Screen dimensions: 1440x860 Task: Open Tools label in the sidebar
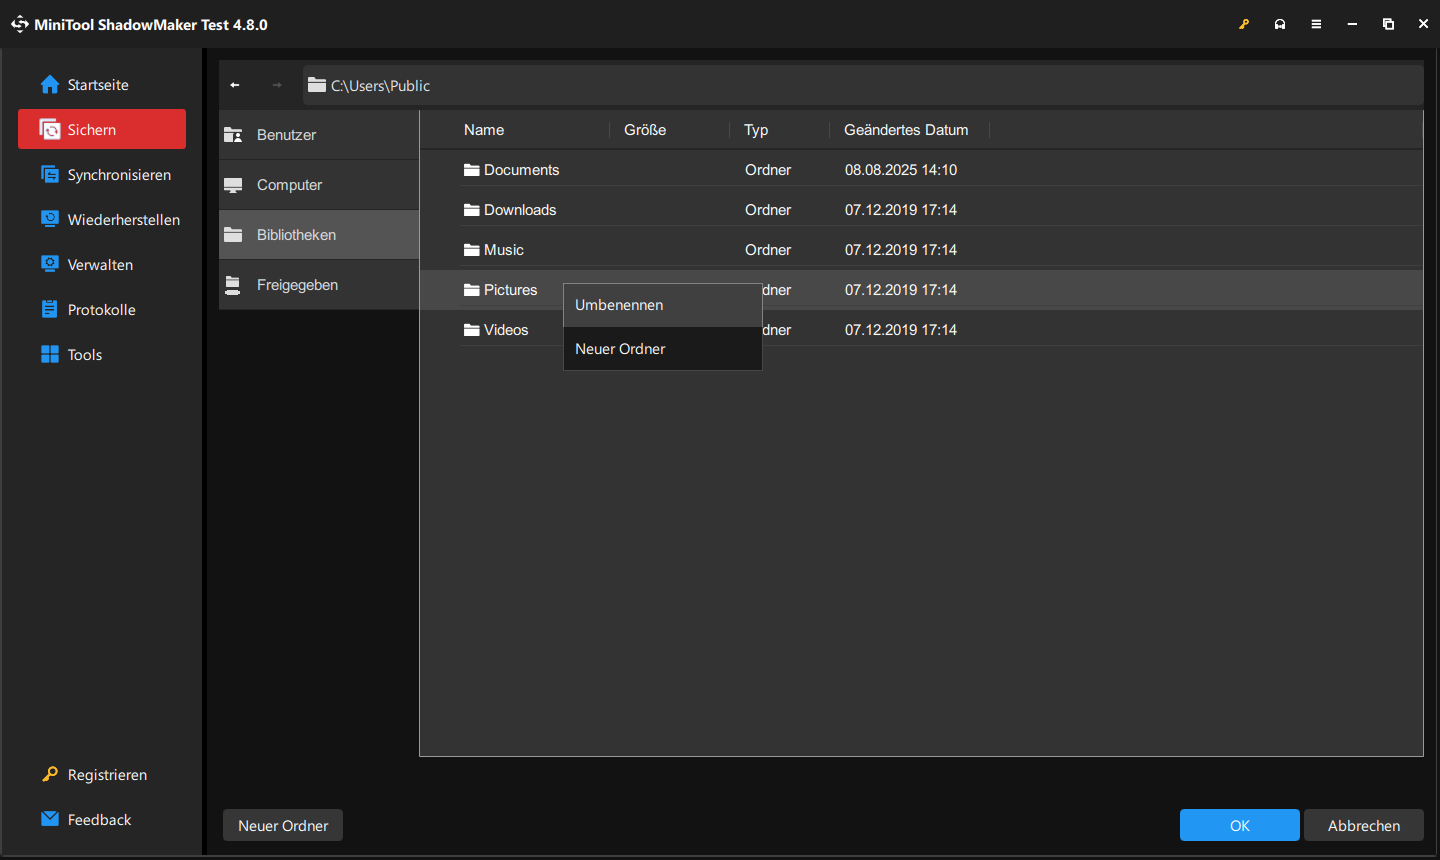(85, 355)
